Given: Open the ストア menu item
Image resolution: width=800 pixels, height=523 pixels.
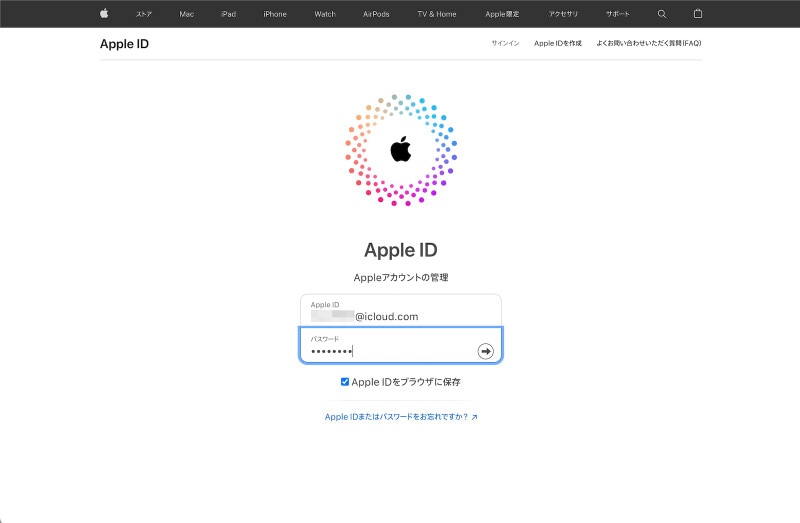Looking at the screenshot, I should [x=144, y=14].
